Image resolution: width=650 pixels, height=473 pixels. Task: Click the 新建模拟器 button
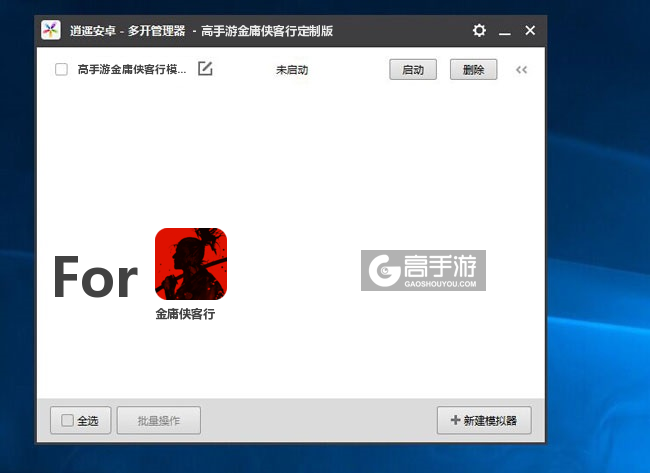tap(484, 420)
